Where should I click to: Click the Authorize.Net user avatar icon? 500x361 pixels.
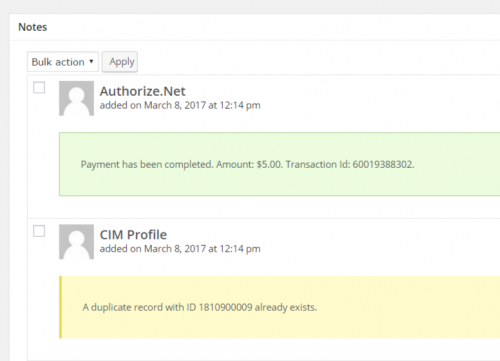coord(76,98)
